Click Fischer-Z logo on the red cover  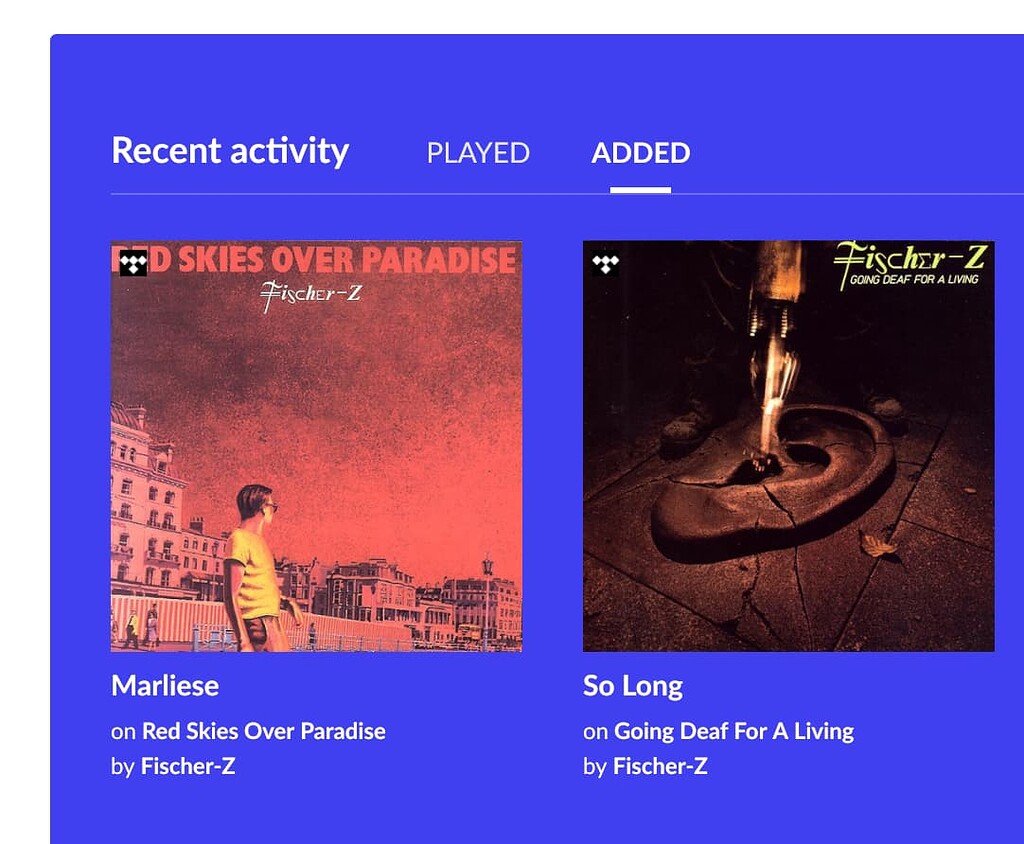(x=311, y=295)
